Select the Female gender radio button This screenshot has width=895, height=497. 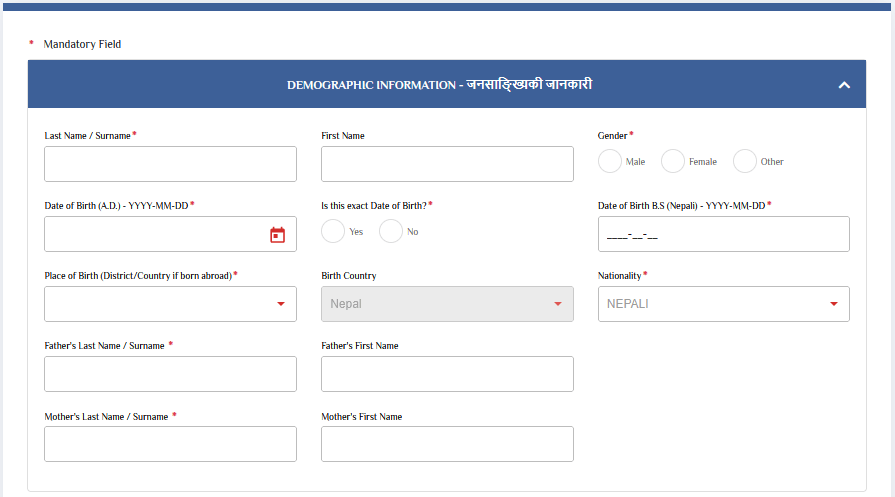tap(673, 161)
